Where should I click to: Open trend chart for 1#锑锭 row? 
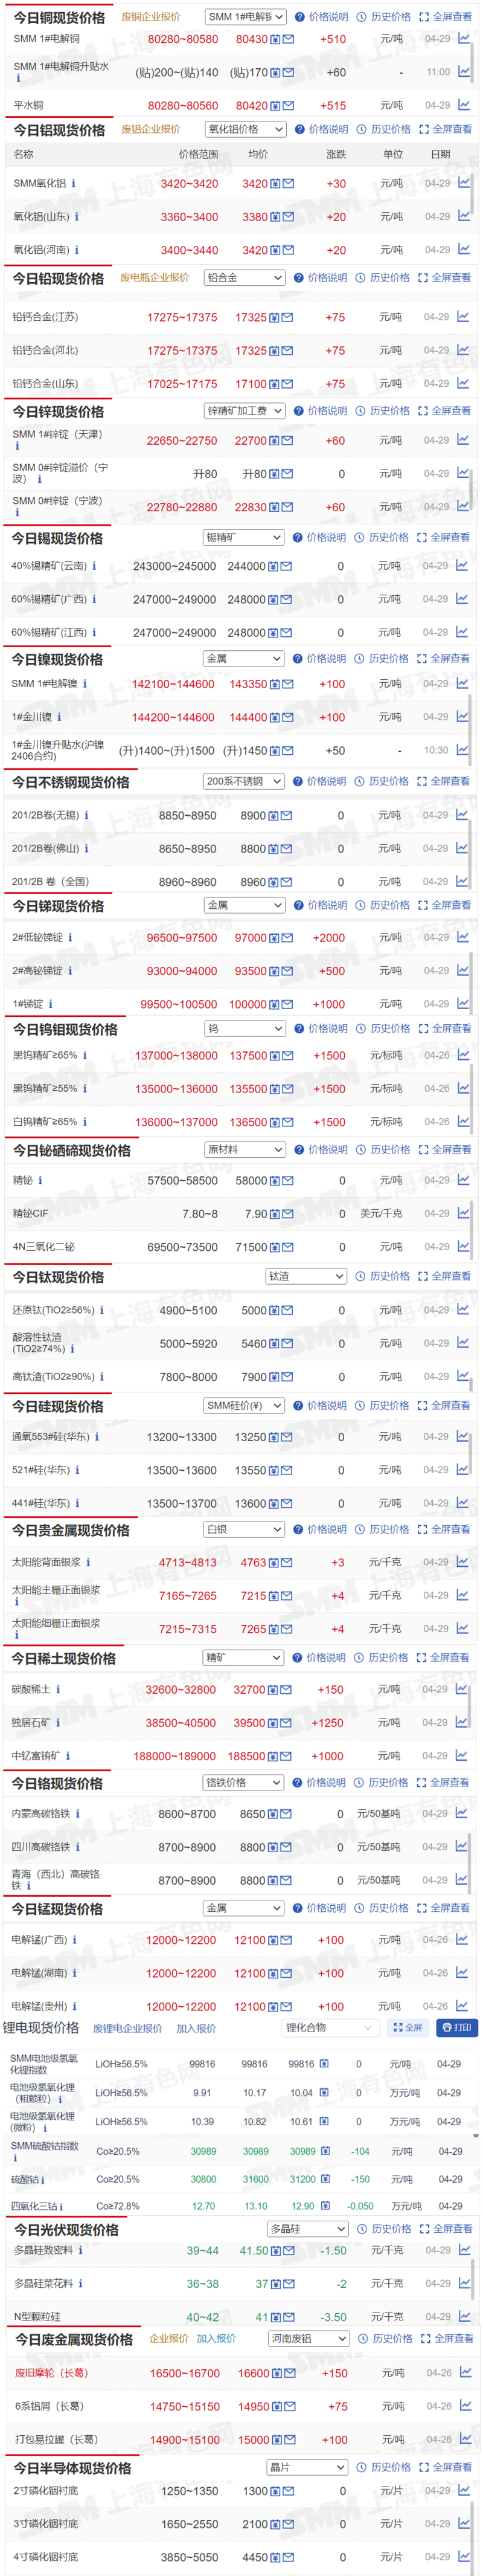click(463, 1004)
